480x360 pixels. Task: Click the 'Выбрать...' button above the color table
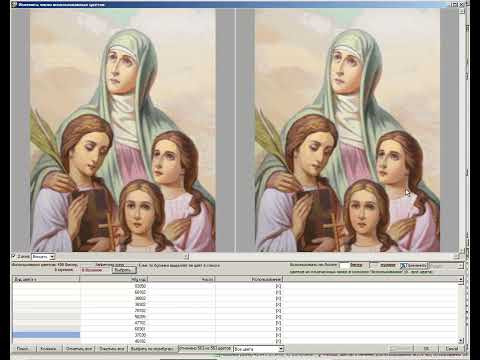tap(124, 270)
